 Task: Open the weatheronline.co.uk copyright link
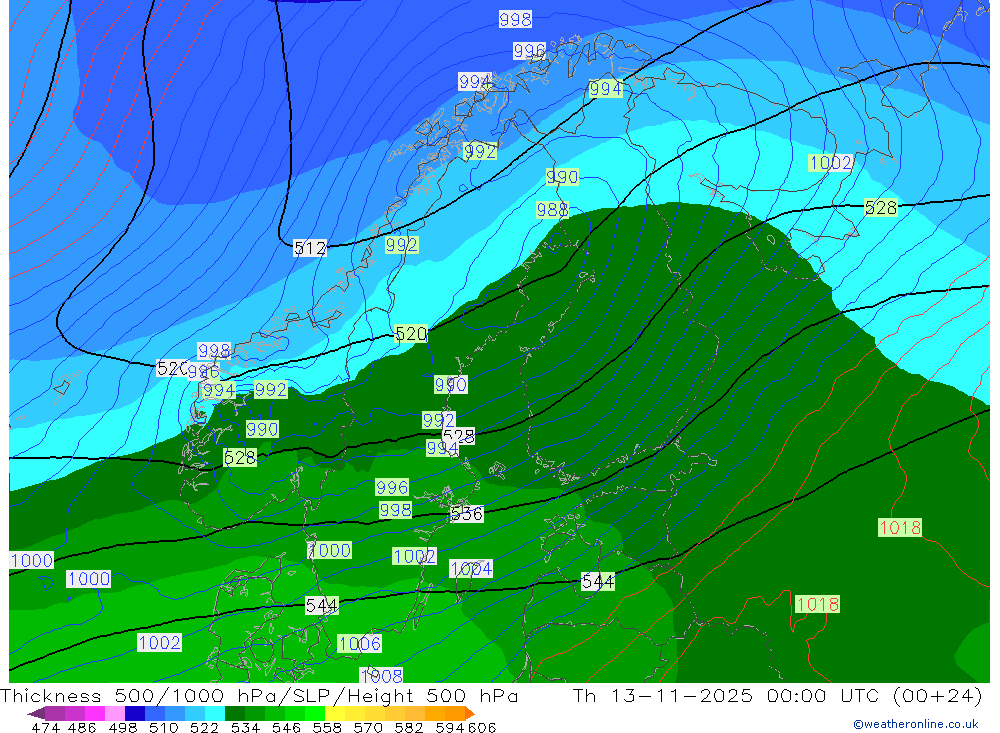click(x=916, y=724)
